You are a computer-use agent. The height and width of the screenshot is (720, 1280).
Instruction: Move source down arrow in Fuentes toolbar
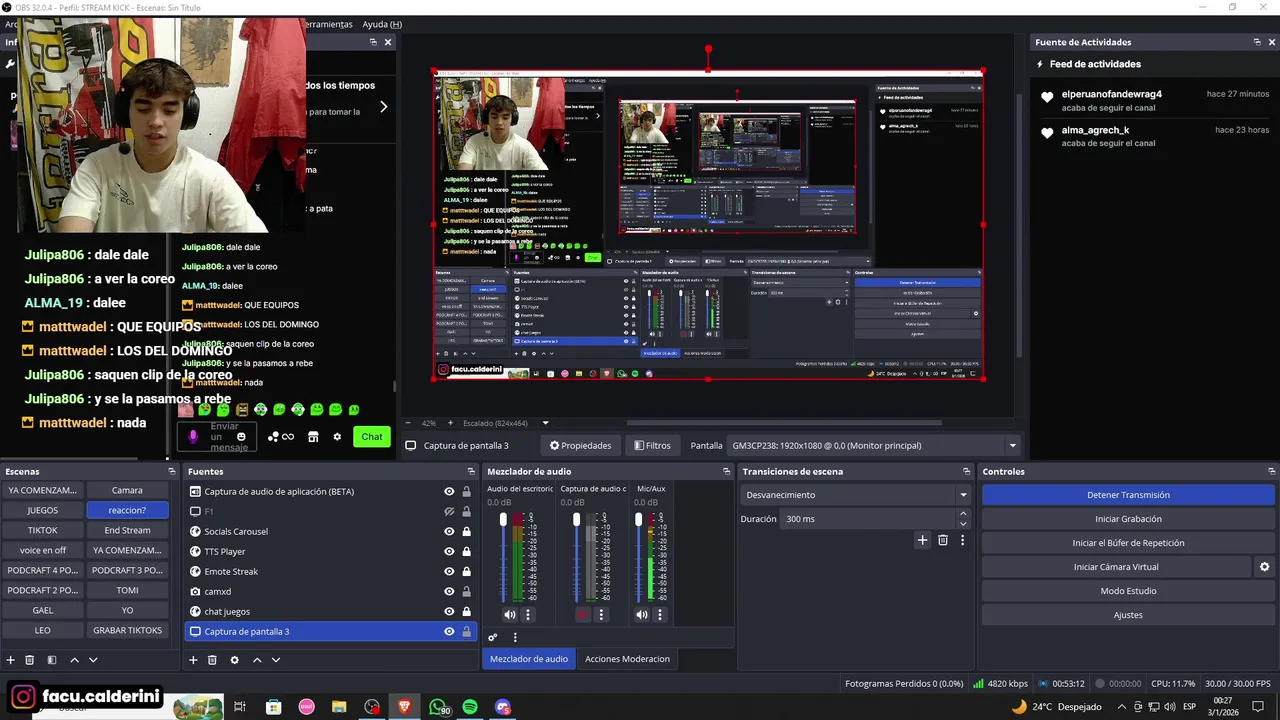[276, 660]
